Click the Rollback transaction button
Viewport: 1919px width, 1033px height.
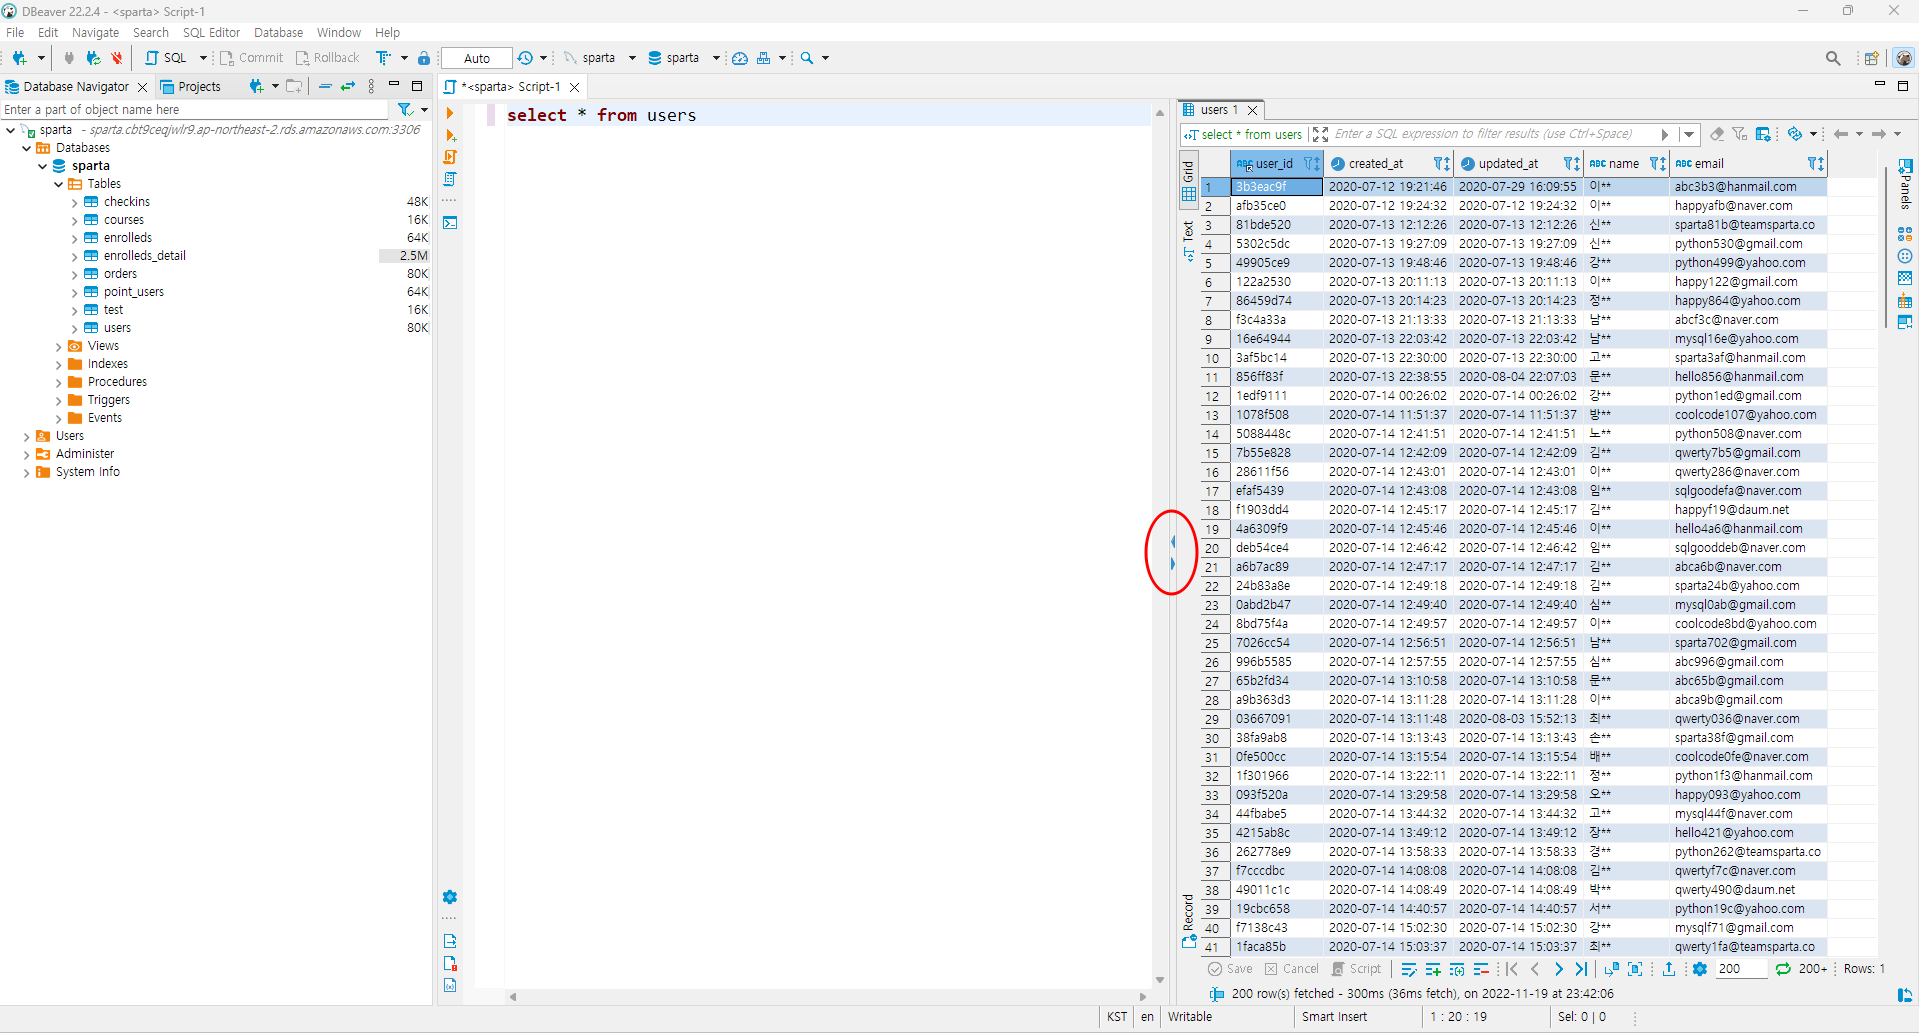pos(327,58)
